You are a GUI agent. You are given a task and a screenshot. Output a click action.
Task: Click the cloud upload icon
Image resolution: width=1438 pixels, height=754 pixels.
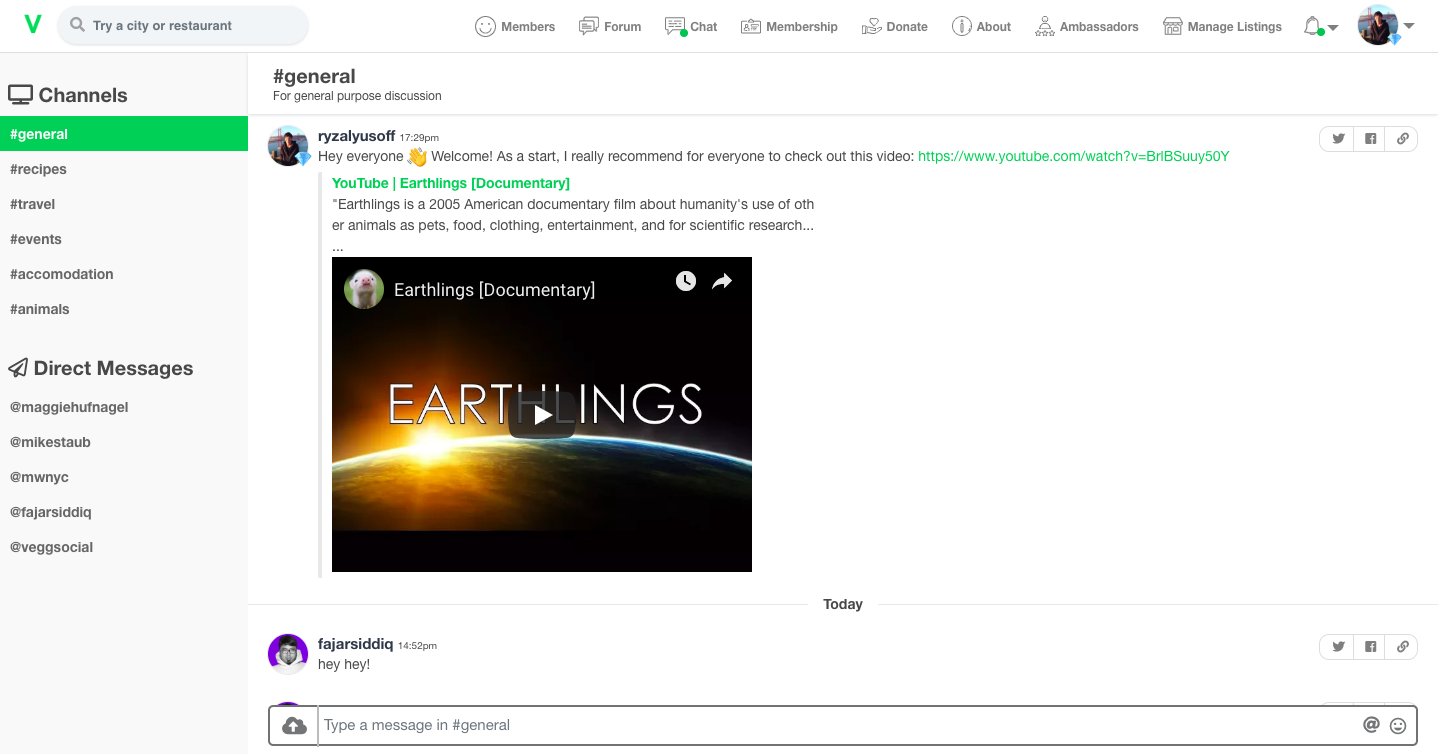[x=294, y=725]
